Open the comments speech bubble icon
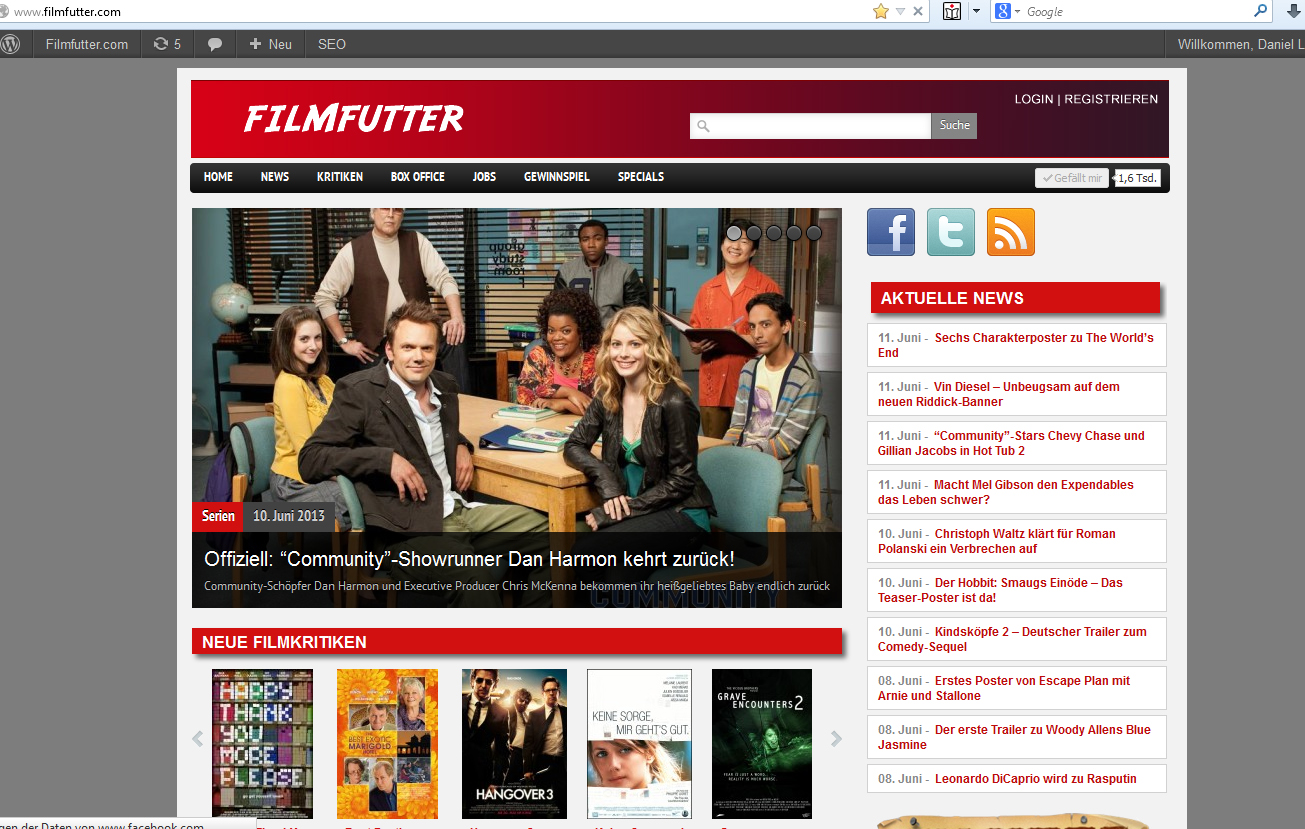This screenshot has height=829, width=1305. [x=214, y=44]
